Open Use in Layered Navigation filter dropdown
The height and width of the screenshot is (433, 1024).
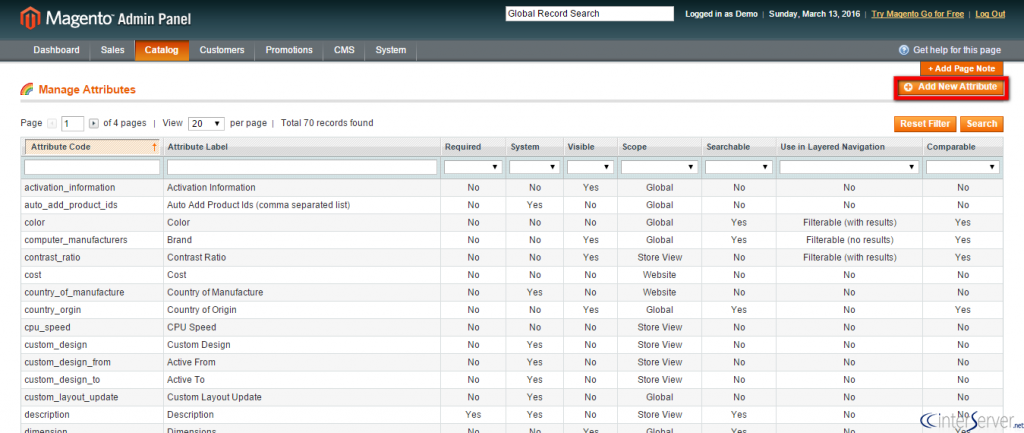[x=849, y=167]
